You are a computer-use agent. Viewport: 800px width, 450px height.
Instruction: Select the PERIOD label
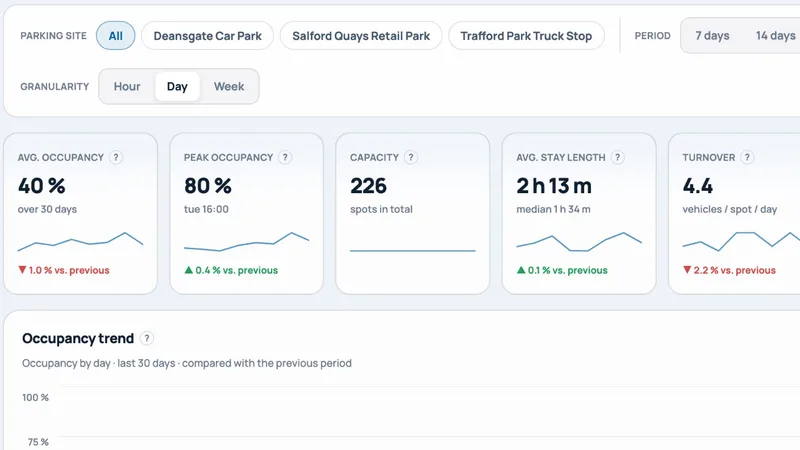point(653,36)
